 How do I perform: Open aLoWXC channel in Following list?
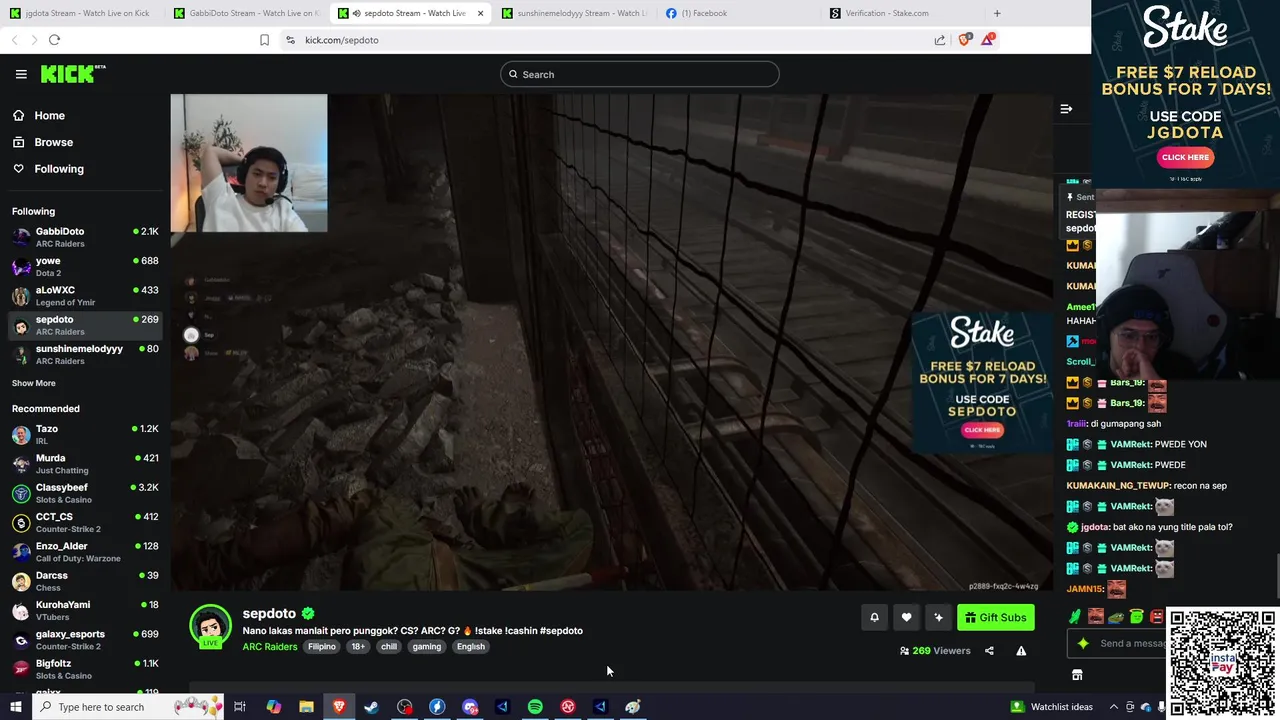85,296
